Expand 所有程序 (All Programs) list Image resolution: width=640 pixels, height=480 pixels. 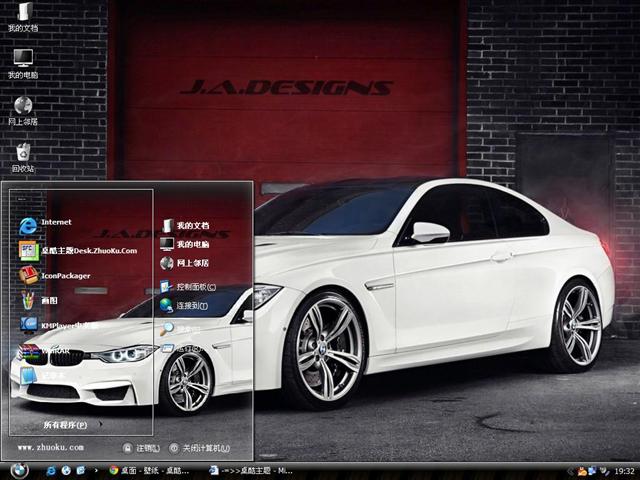(x=72, y=424)
